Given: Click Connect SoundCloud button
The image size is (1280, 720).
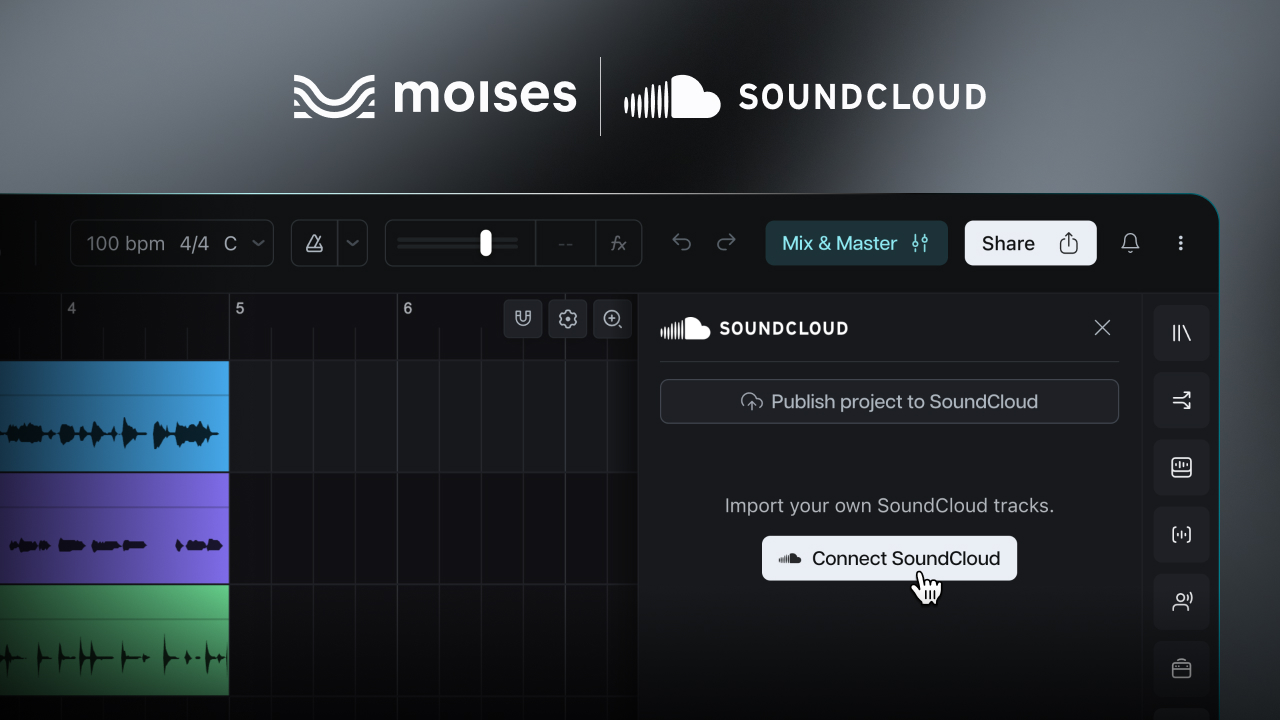Looking at the screenshot, I should click(889, 558).
